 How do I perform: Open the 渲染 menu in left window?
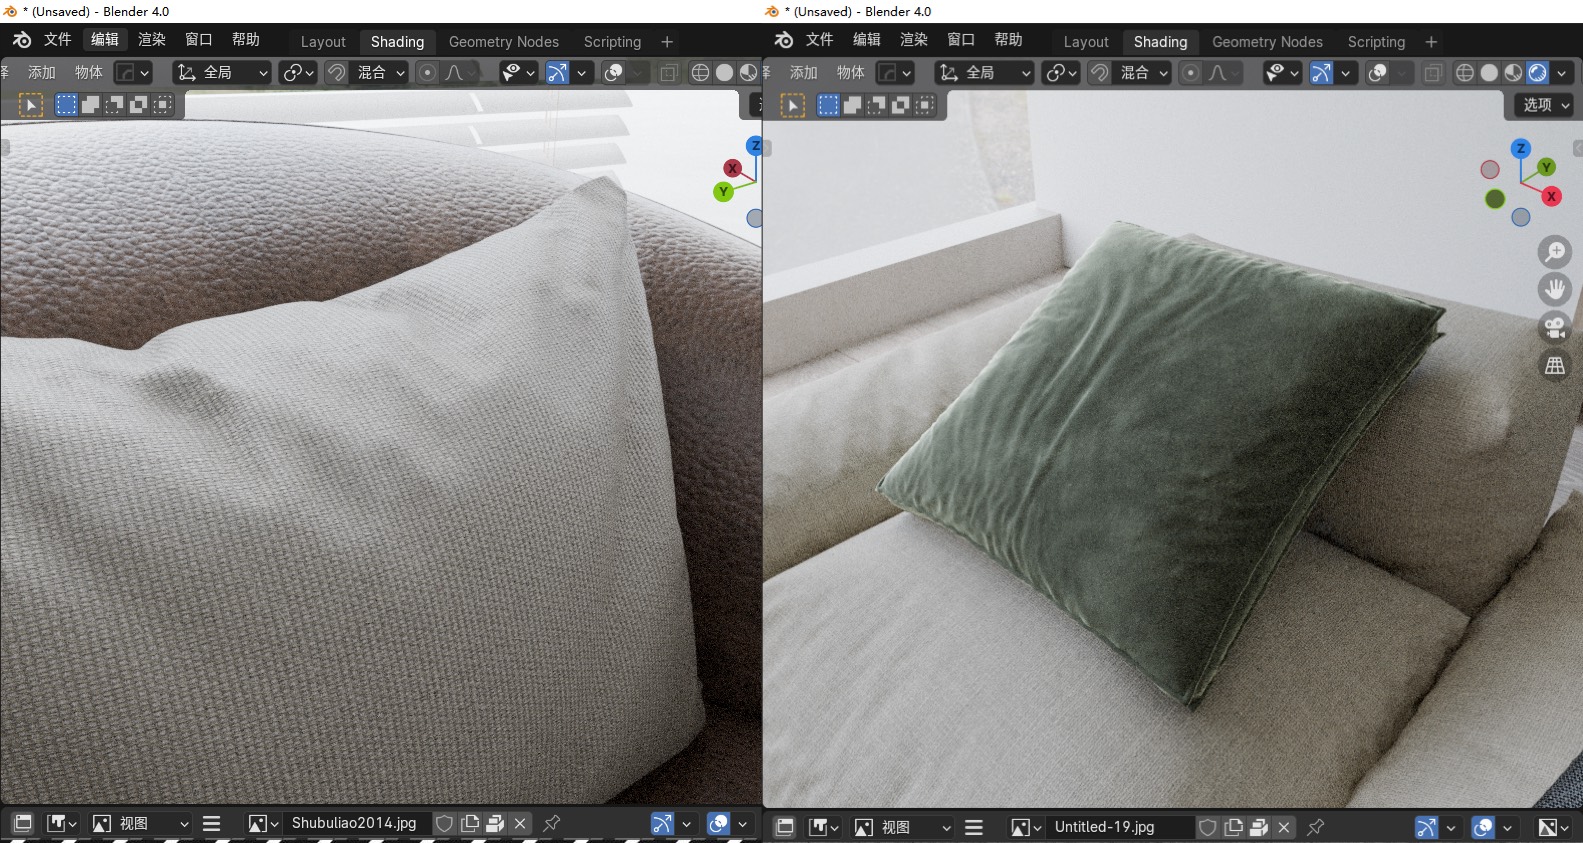pos(152,40)
